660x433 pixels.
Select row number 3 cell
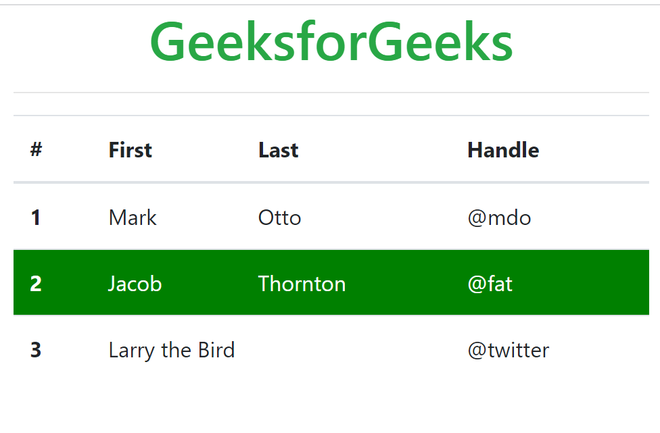[36, 350]
